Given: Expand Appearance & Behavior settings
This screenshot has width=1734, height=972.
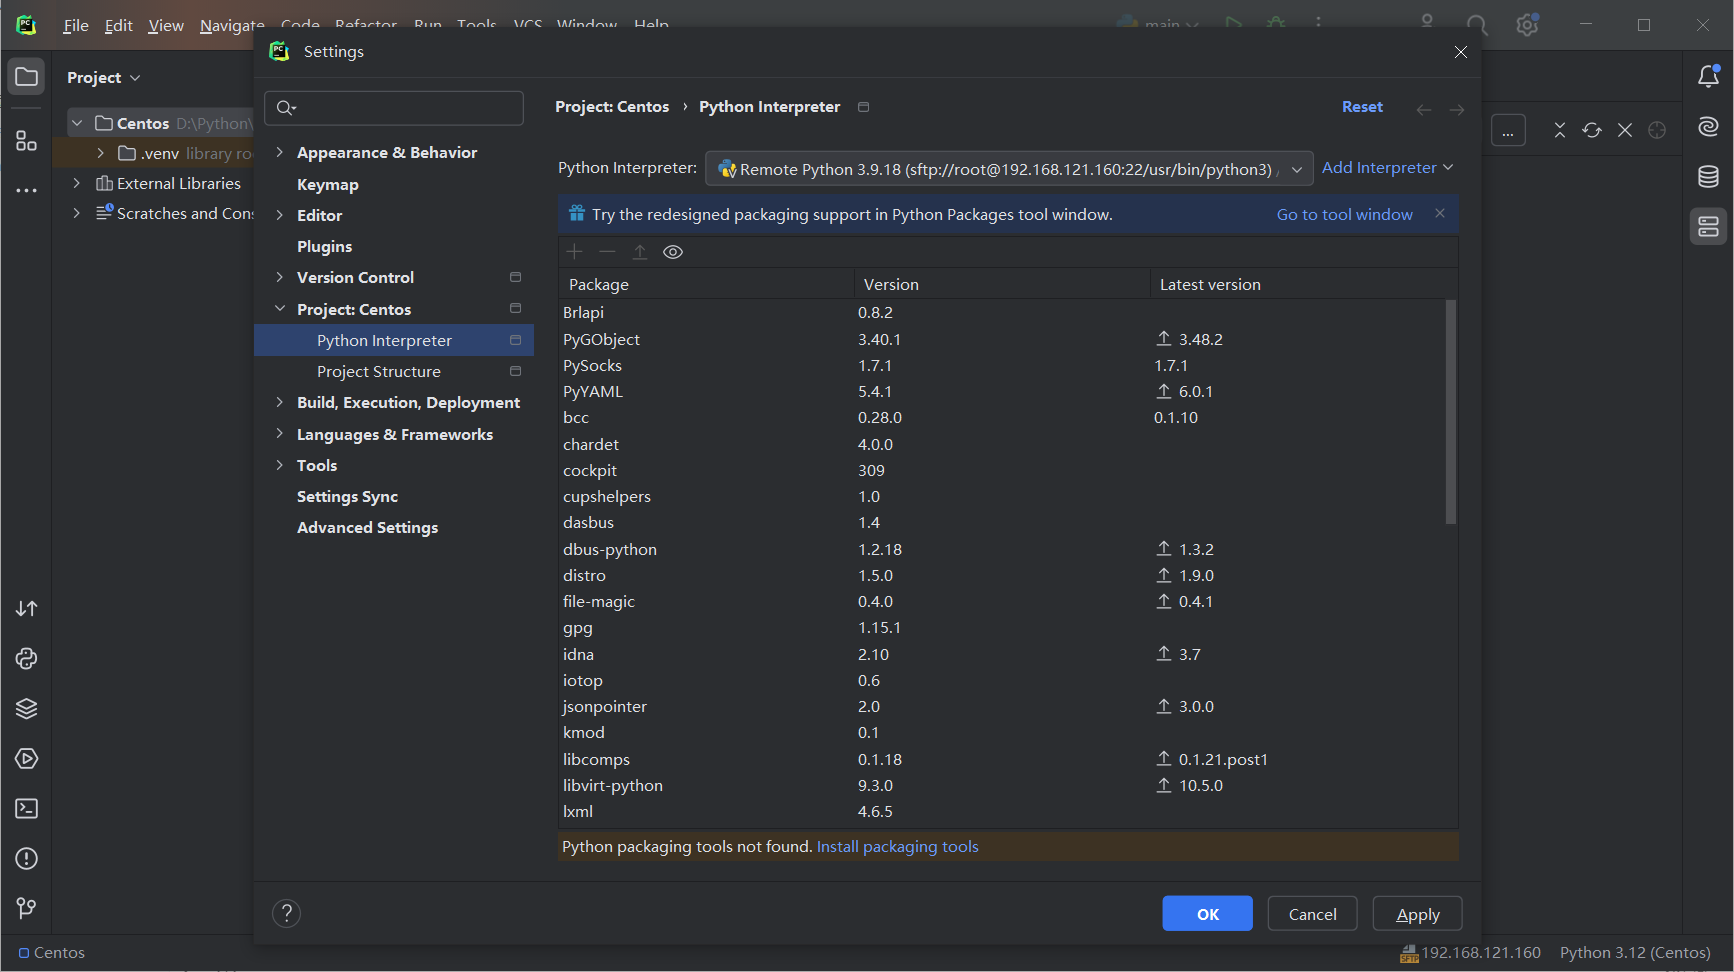Looking at the screenshot, I should [280, 152].
